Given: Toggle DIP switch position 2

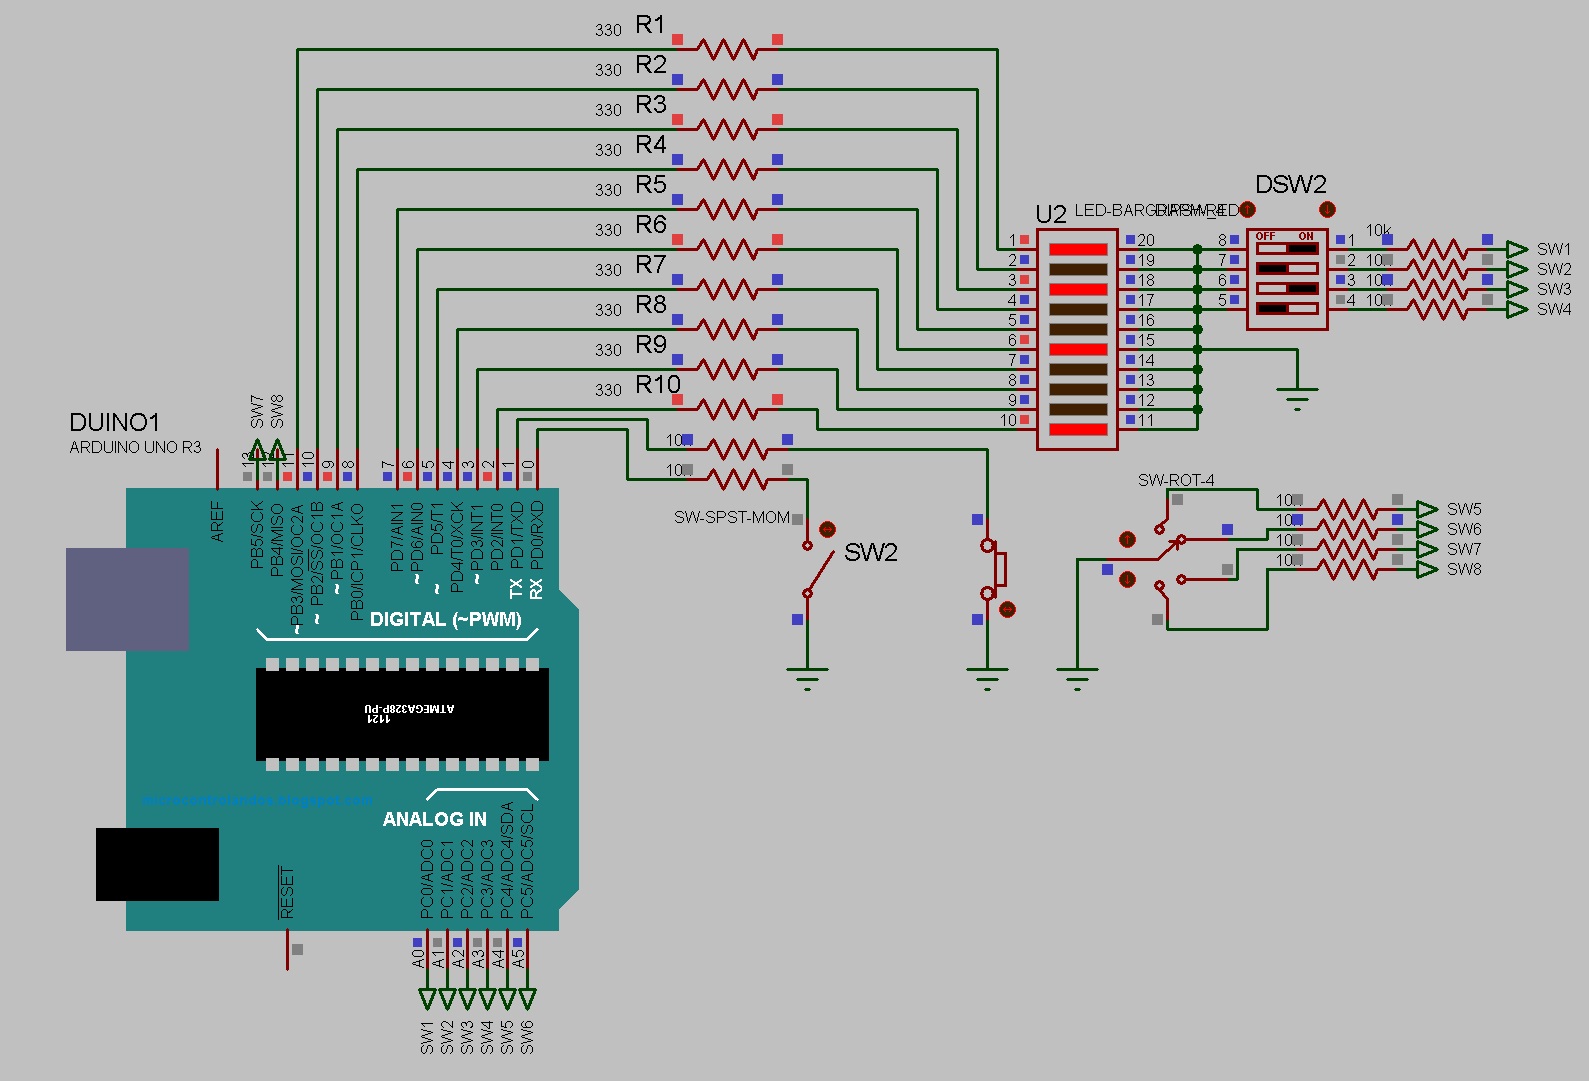Looking at the screenshot, I should (1287, 268).
